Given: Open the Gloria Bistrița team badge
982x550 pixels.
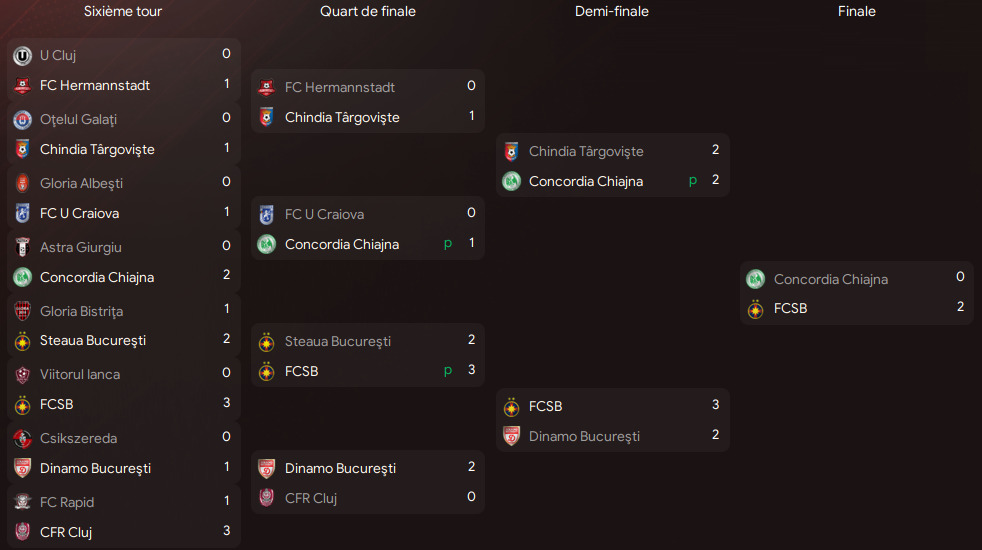Looking at the screenshot, I should (x=22, y=311).
